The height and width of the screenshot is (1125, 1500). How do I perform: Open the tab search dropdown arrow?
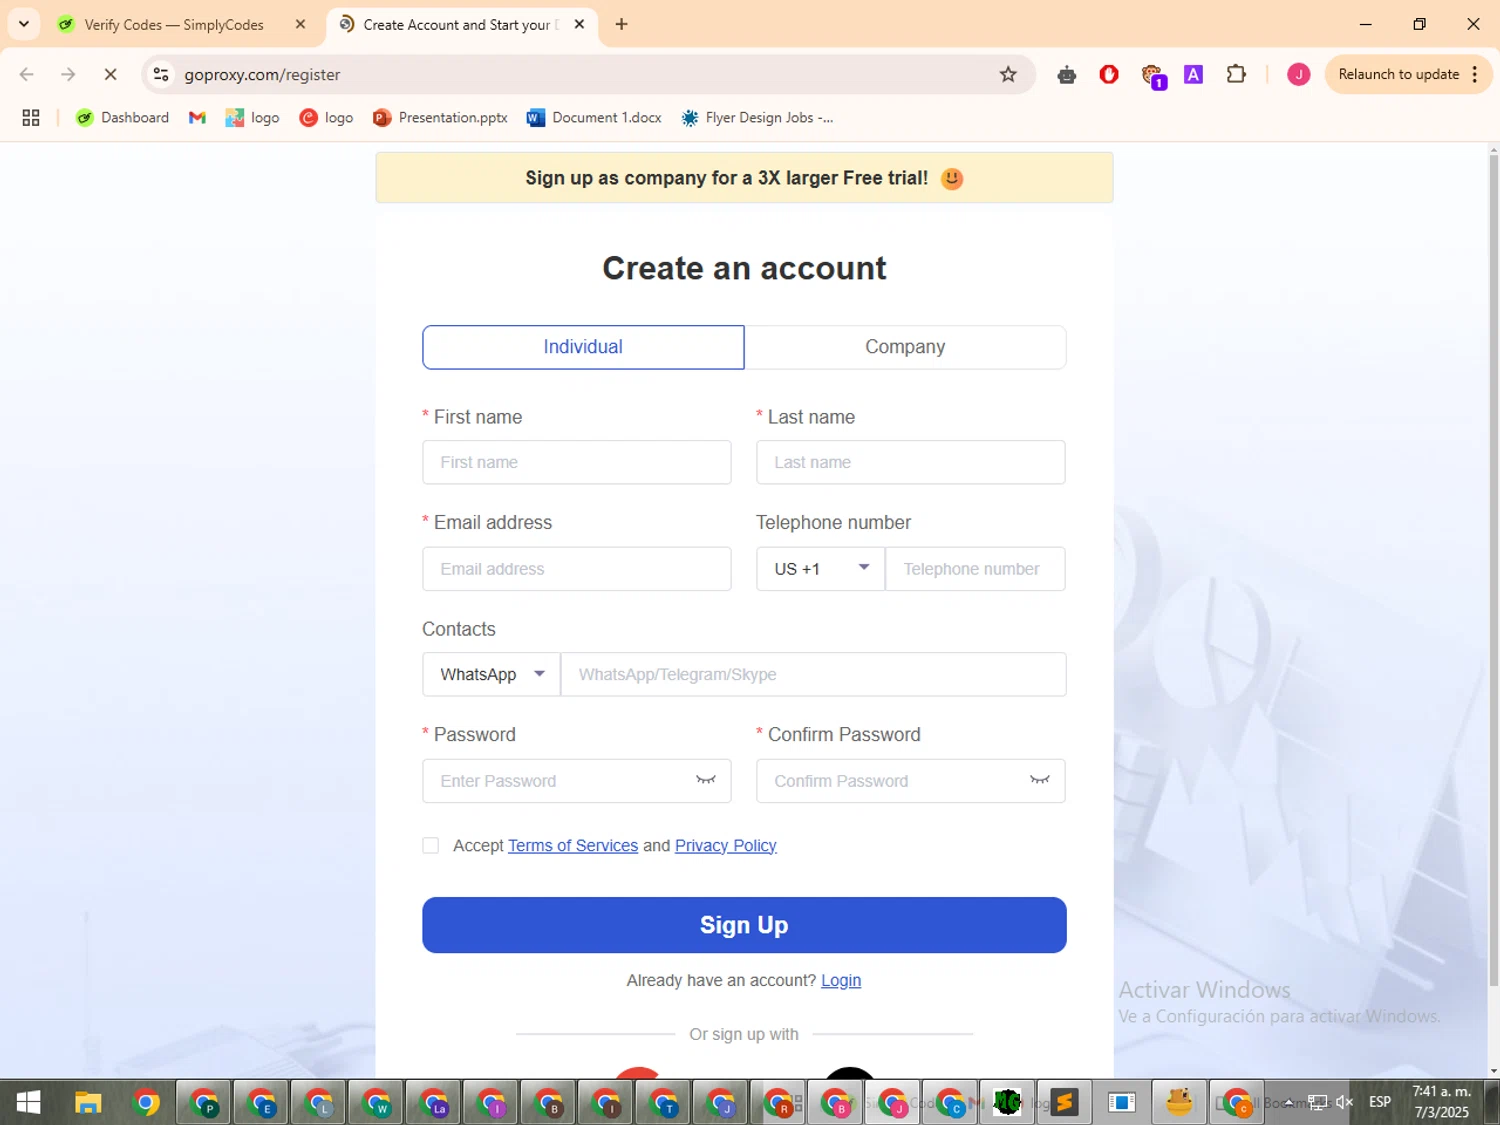coord(23,24)
